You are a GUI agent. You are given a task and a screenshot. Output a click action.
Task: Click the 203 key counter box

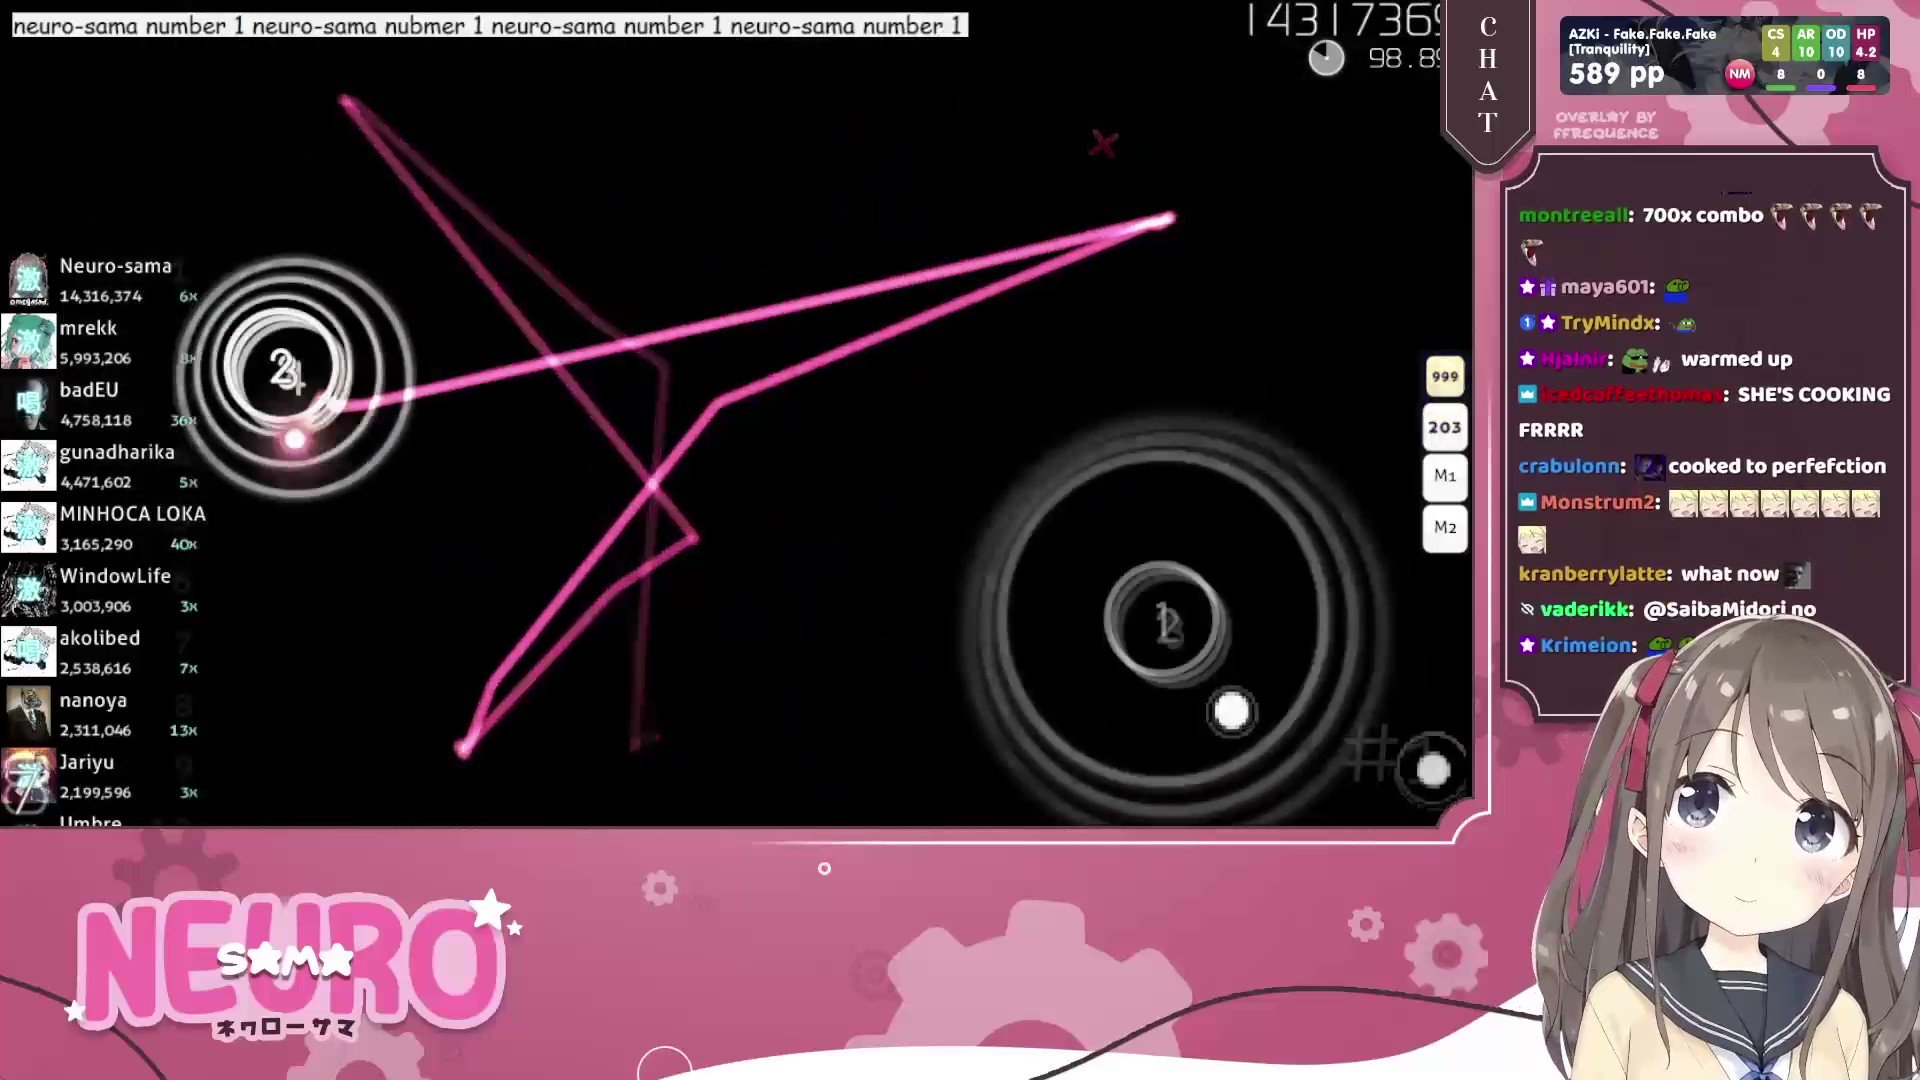(x=1444, y=428)
